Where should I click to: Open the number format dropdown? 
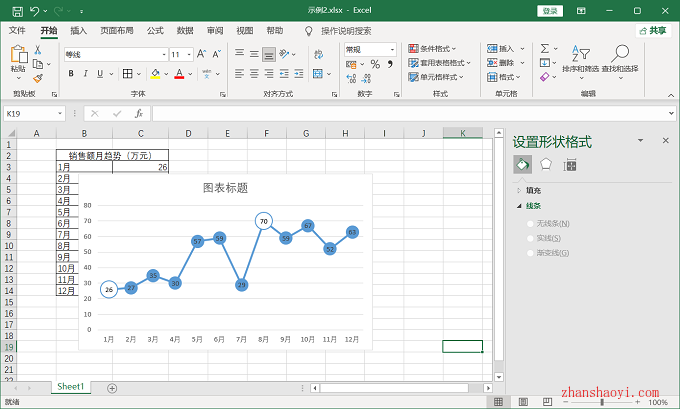[392, 49]
